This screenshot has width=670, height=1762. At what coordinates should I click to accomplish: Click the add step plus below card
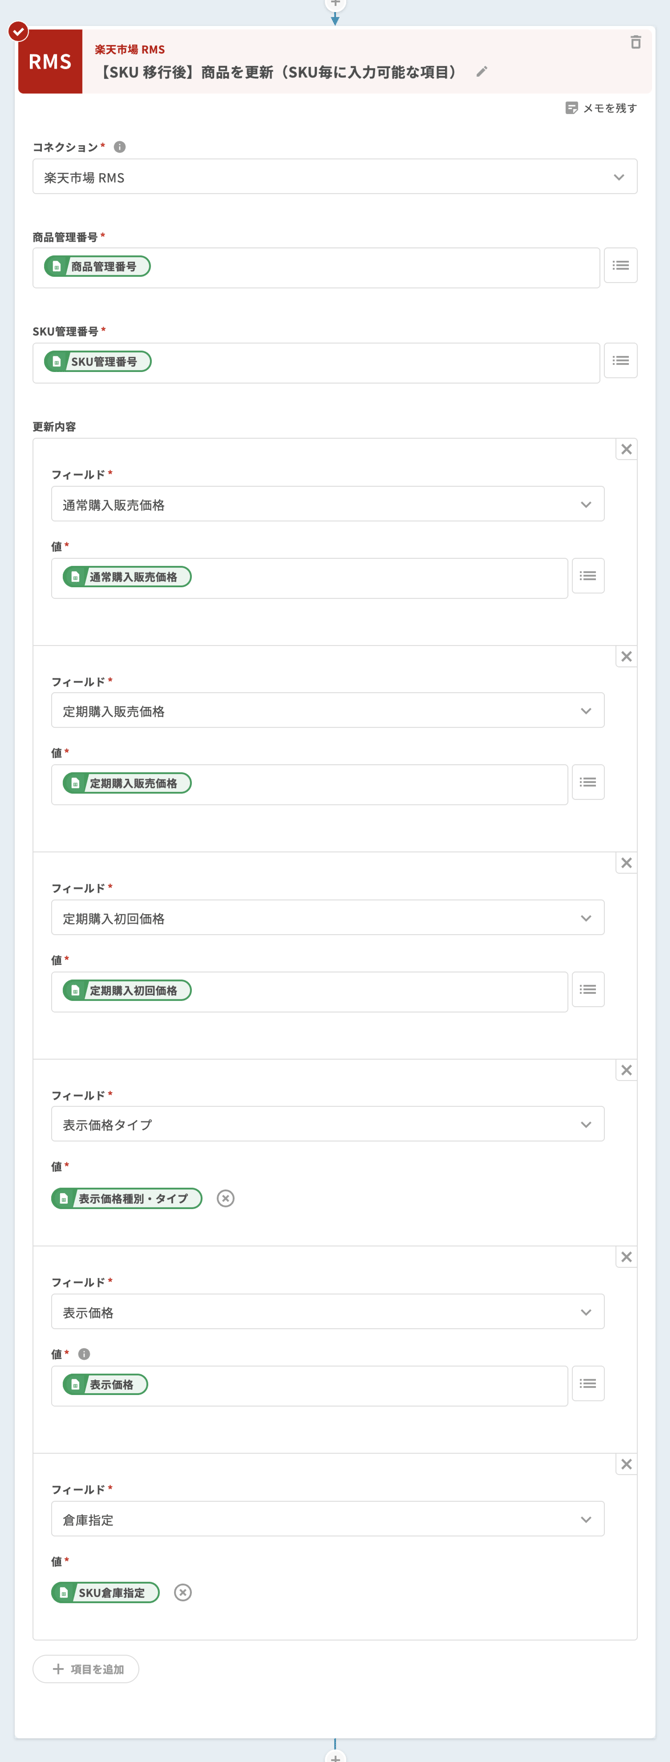[x=335, y=1756]
